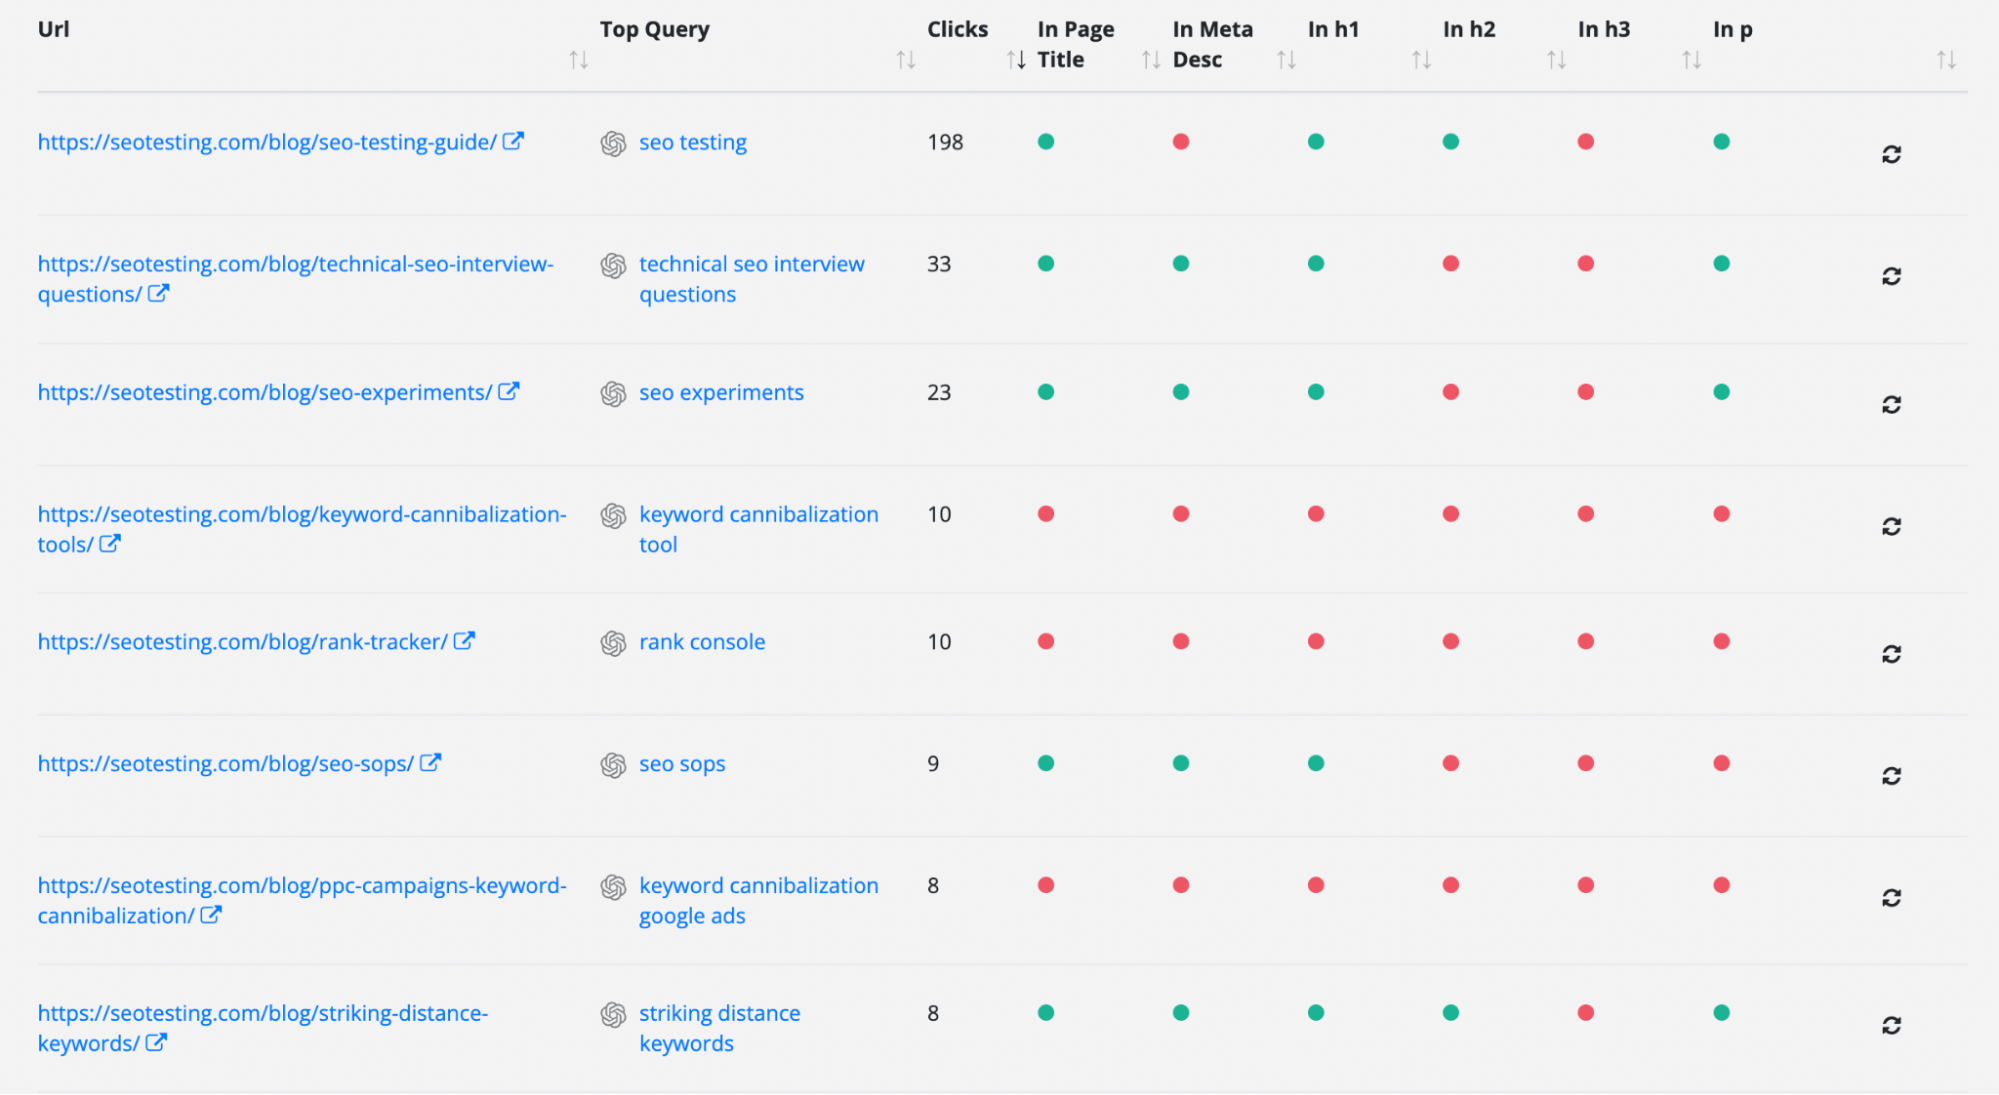The image size is (1999, 1095).
Task: Click red In p dot for seo sops
Action: pos(1721,764)
